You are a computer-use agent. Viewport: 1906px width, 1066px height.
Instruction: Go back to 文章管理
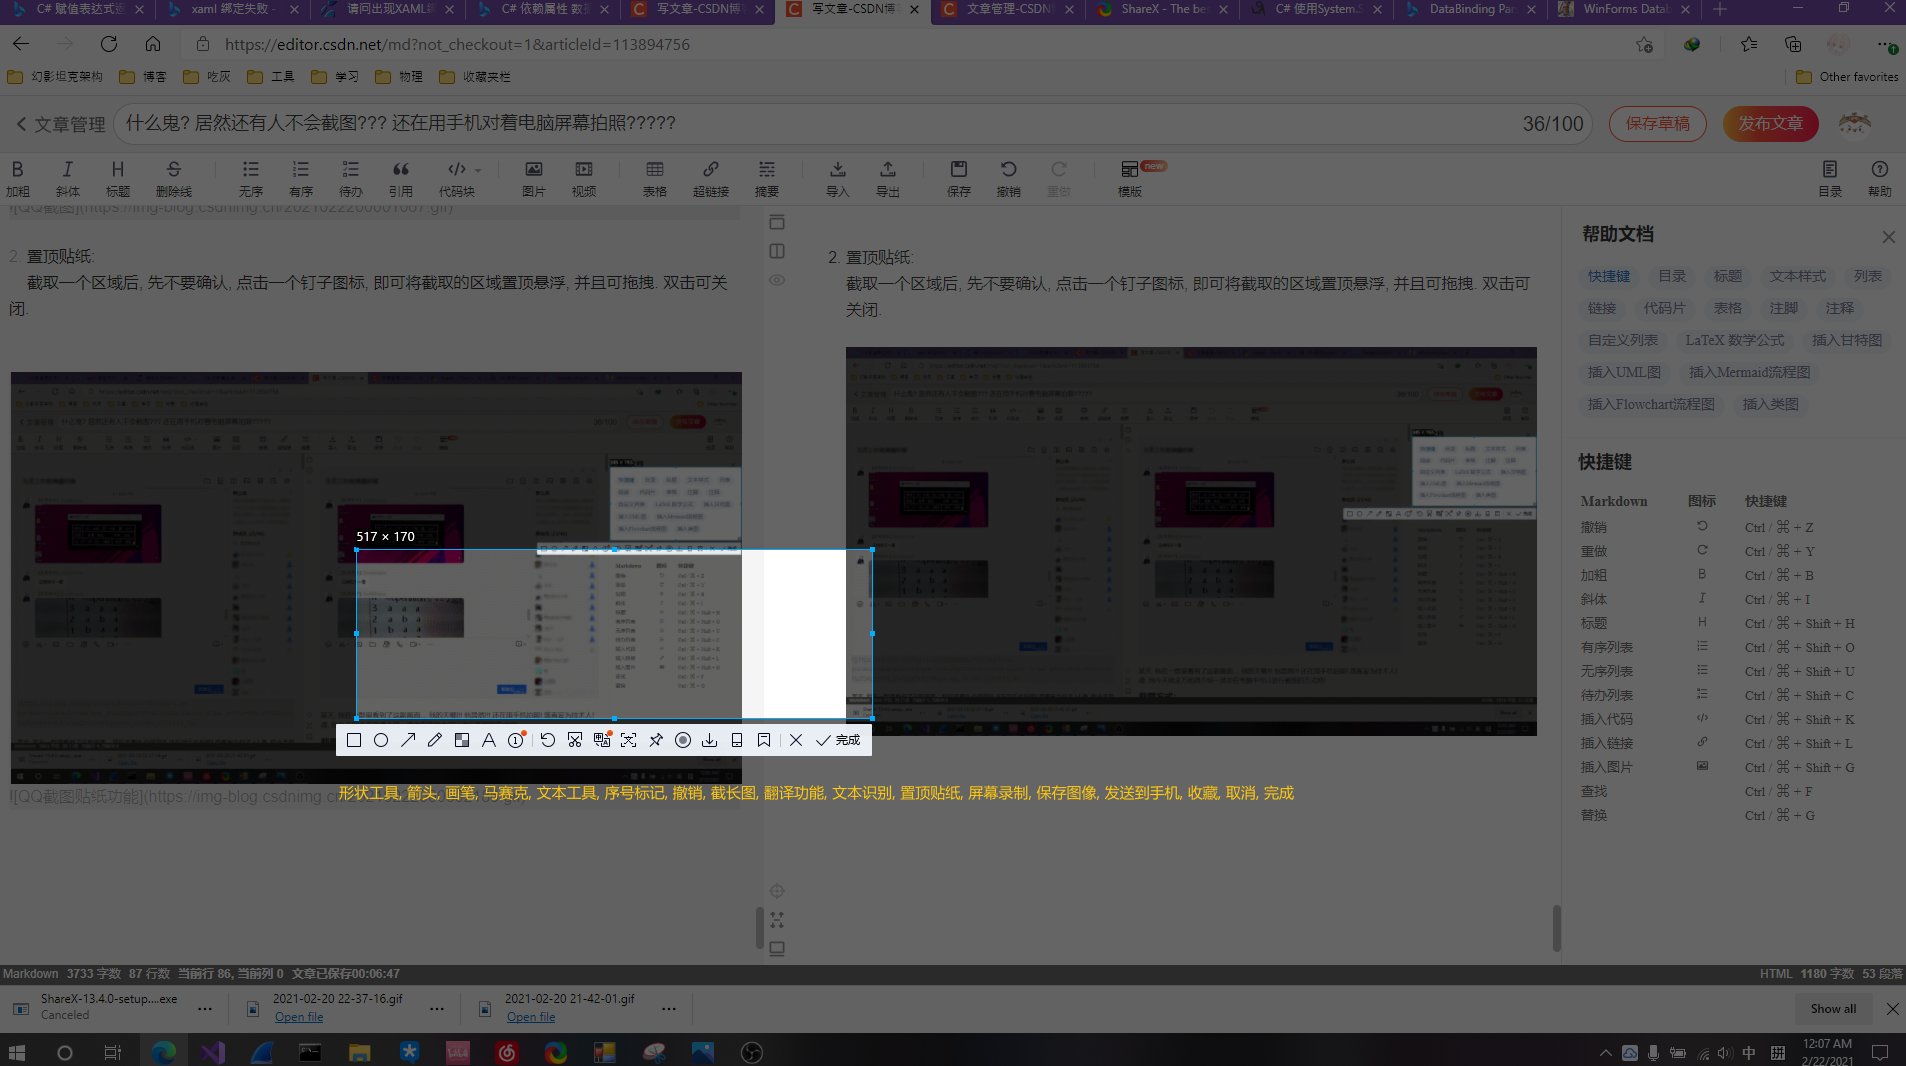[60, 124]
